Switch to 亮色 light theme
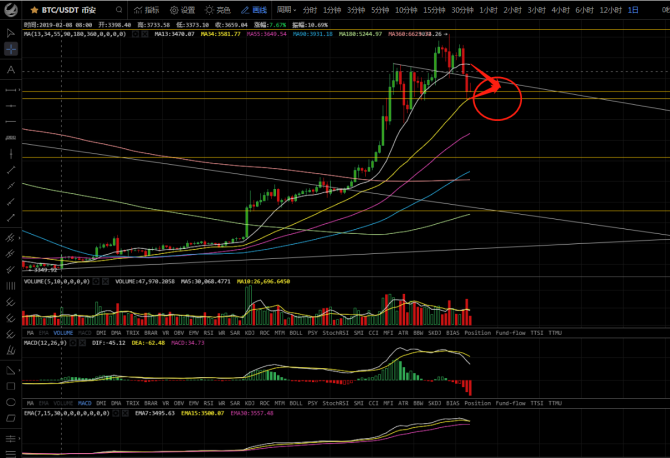This screenshot has width=670, height=458. point(218,10)
